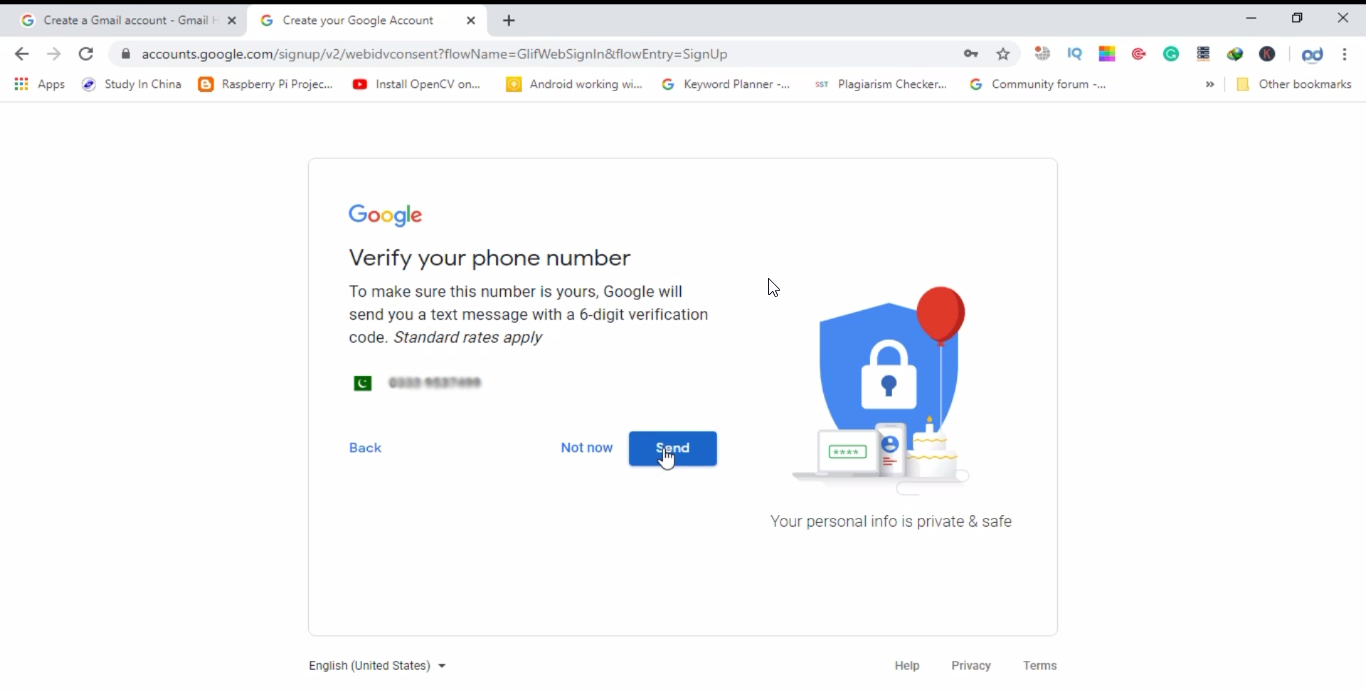Open a new browser tab

509,20
